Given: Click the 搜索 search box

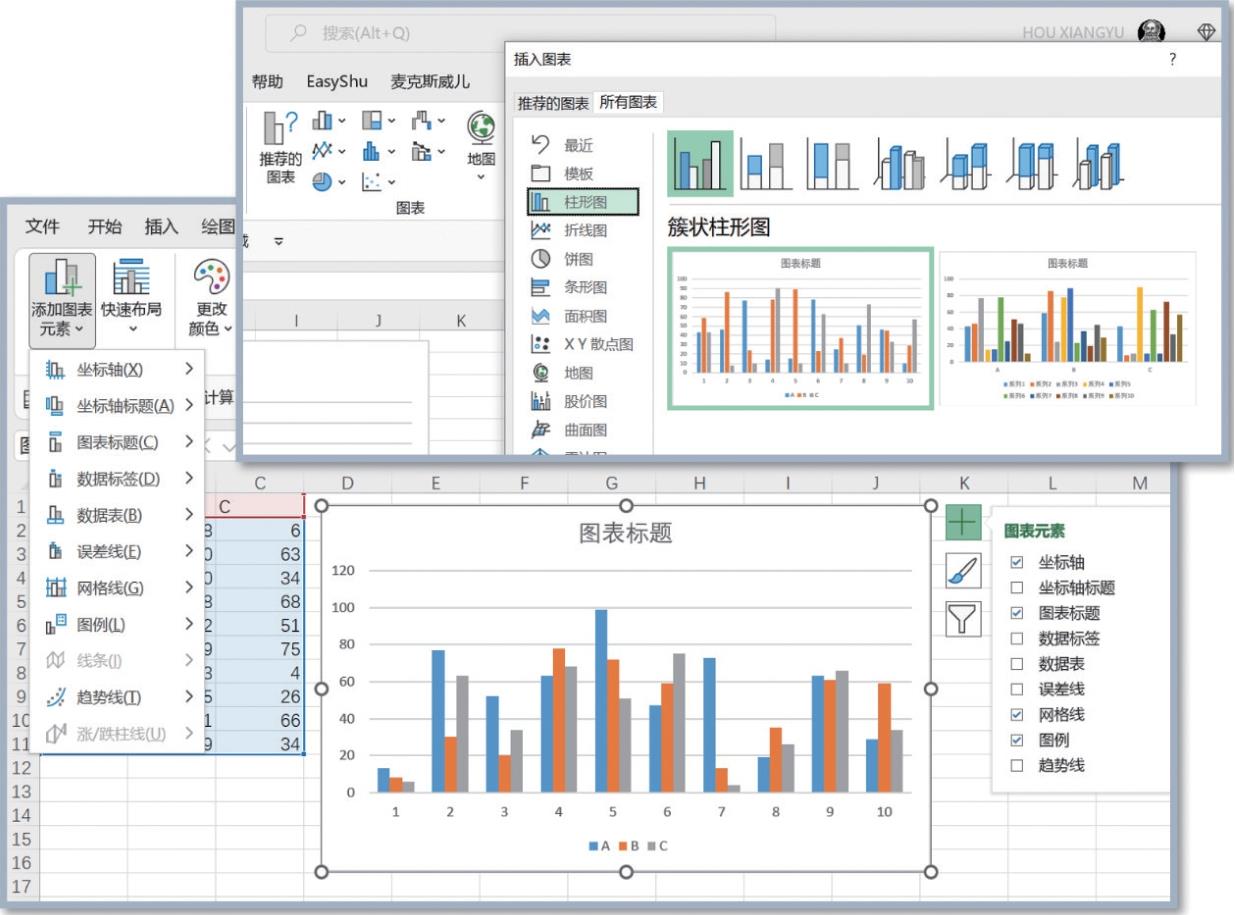Looking at the screenshot, I should point(520,34).
